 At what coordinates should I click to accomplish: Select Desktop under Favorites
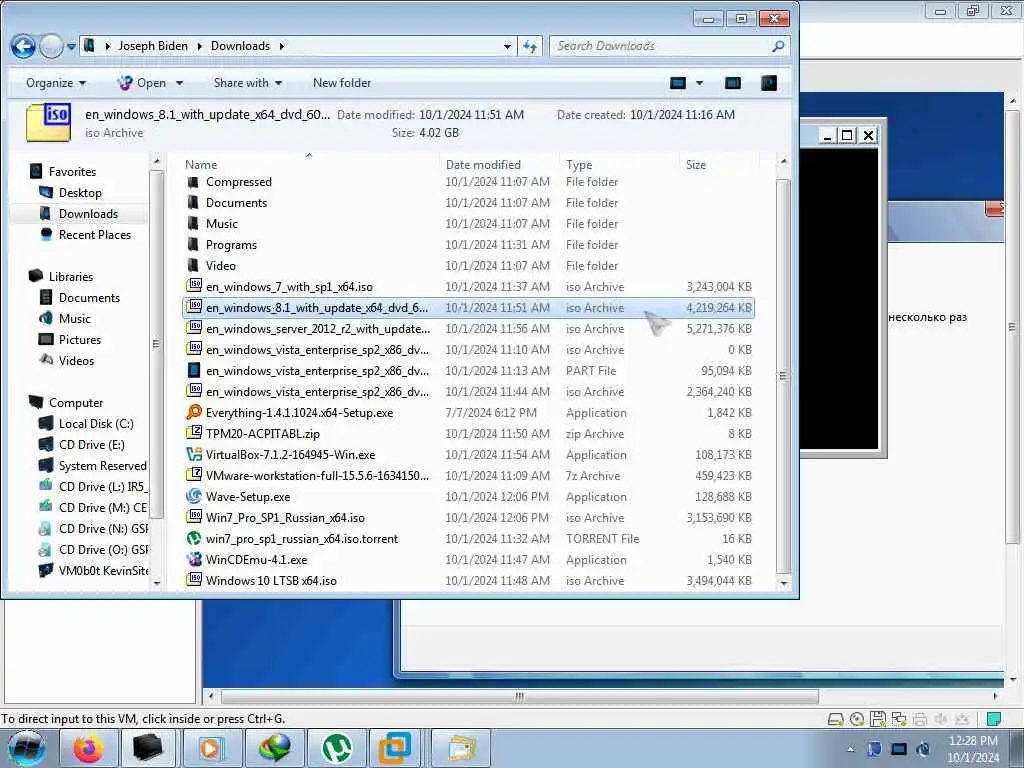click(x=80, y=193)
